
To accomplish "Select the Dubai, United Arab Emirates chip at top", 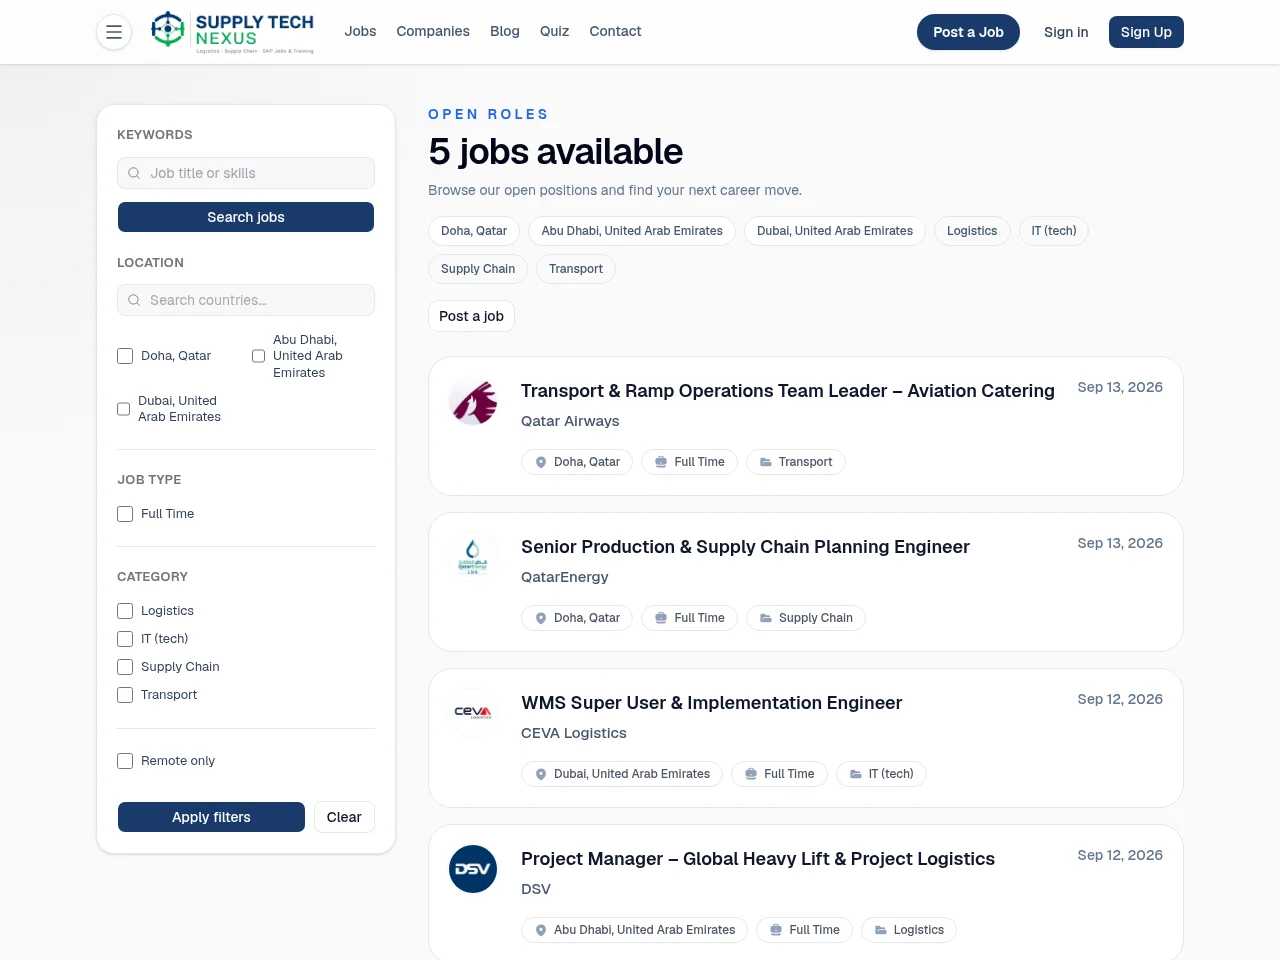I will tap(835, 231).
